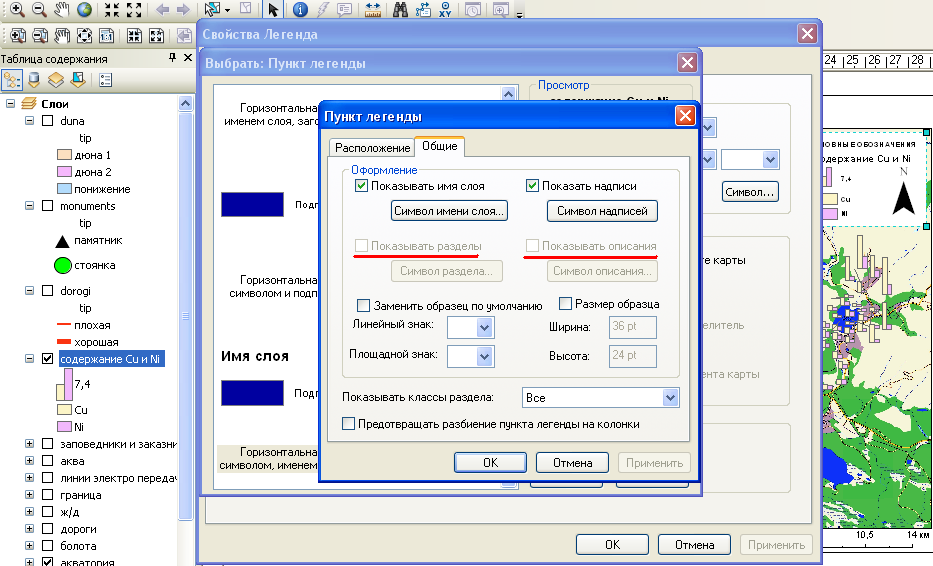
Task: Select the Zoom In tool in Tools toolbar
Action: [17, 10]
